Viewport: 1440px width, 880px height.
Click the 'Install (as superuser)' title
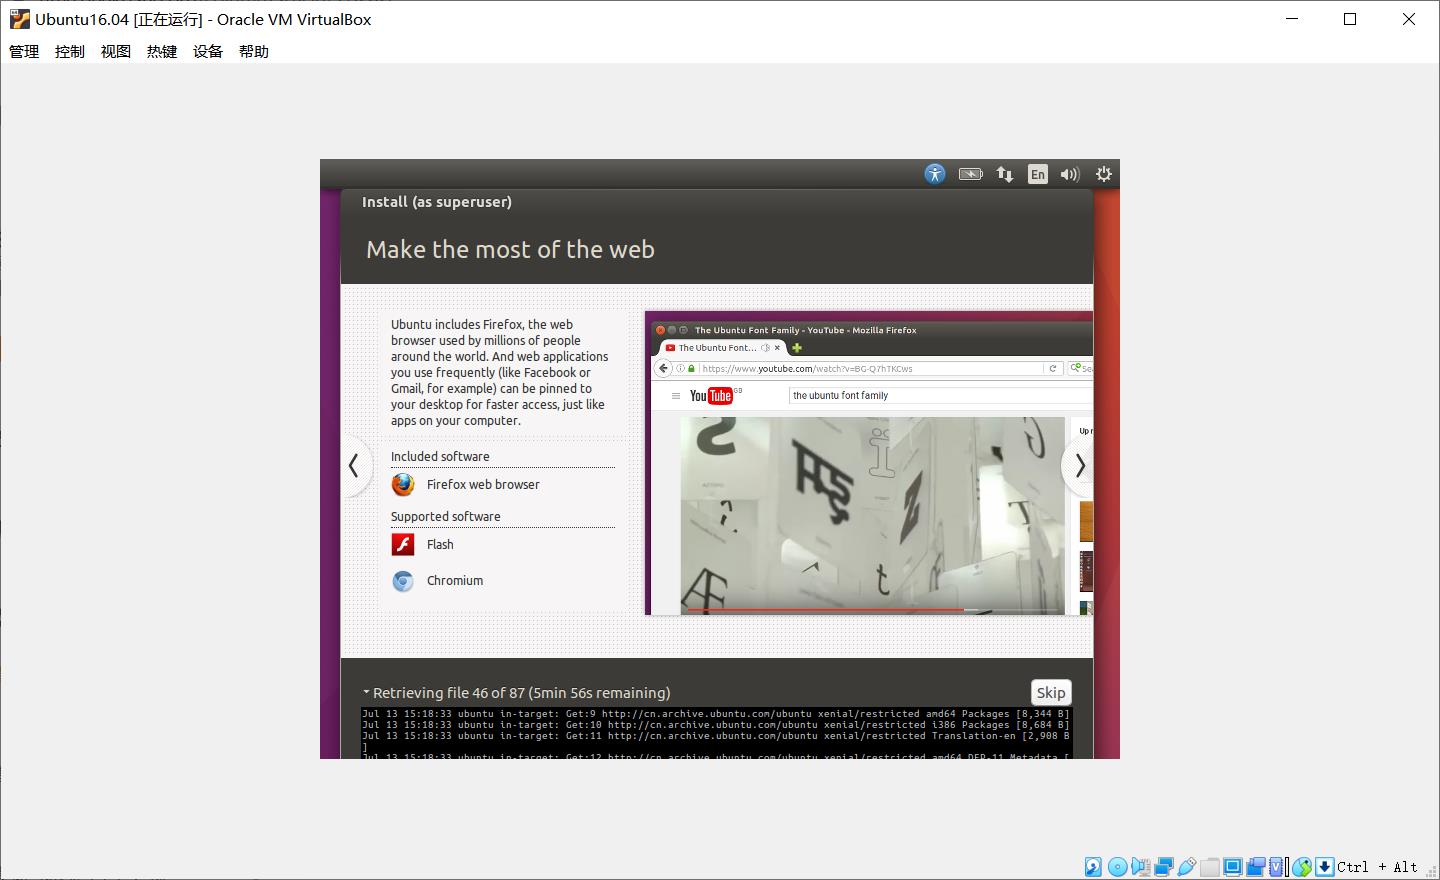[437, 201]
